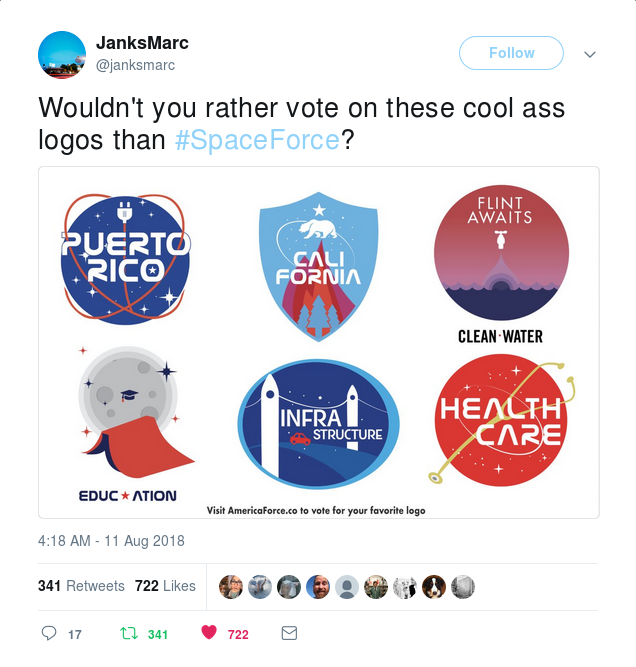636x667 pixels.
Task: Select the first liker avatar in the row
Action: (x=231, y=587)
